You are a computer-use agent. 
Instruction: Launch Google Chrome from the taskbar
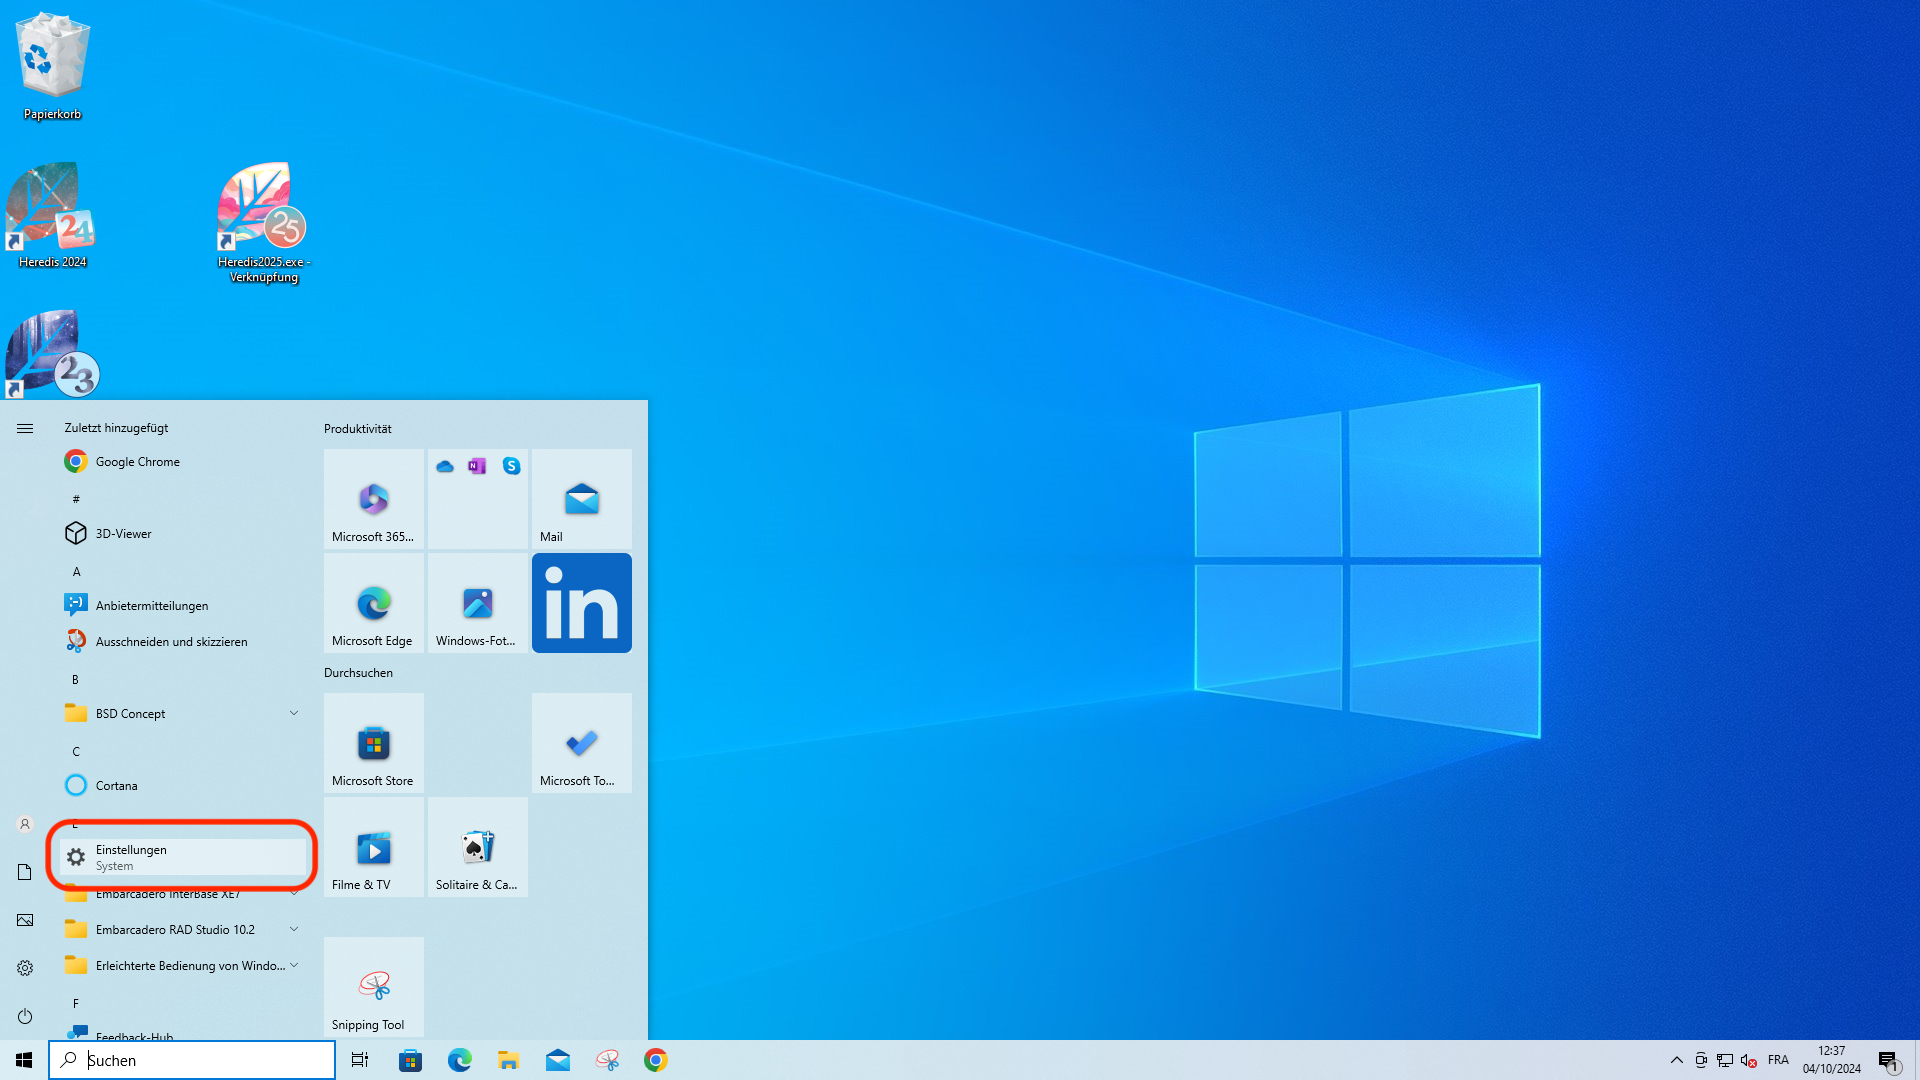(655, 1059)
